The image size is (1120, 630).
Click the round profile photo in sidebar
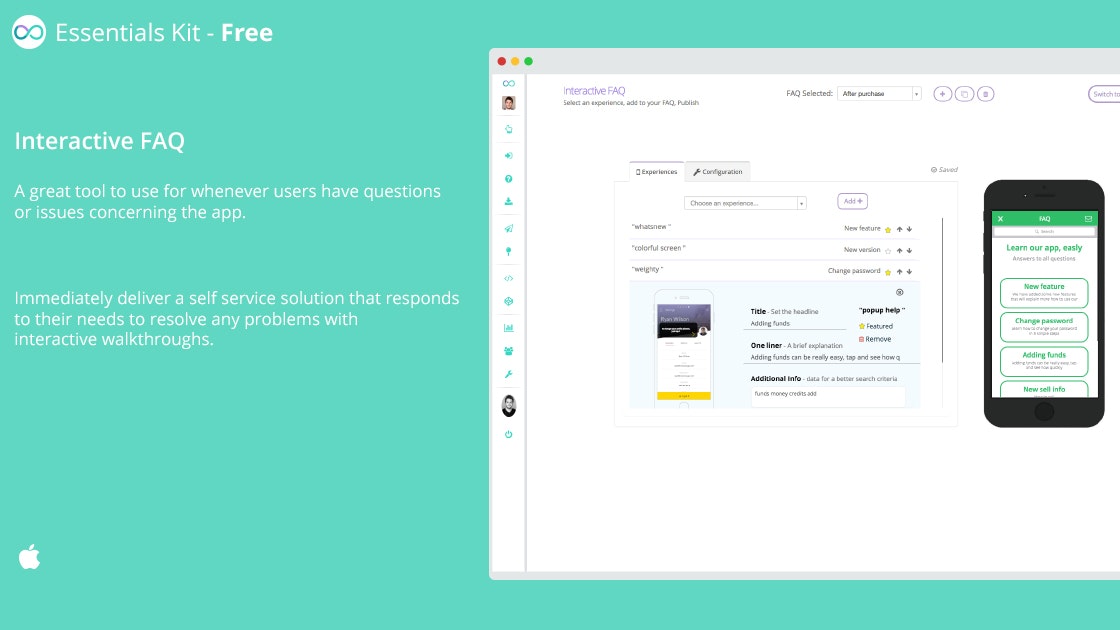(x=509, y=406)
